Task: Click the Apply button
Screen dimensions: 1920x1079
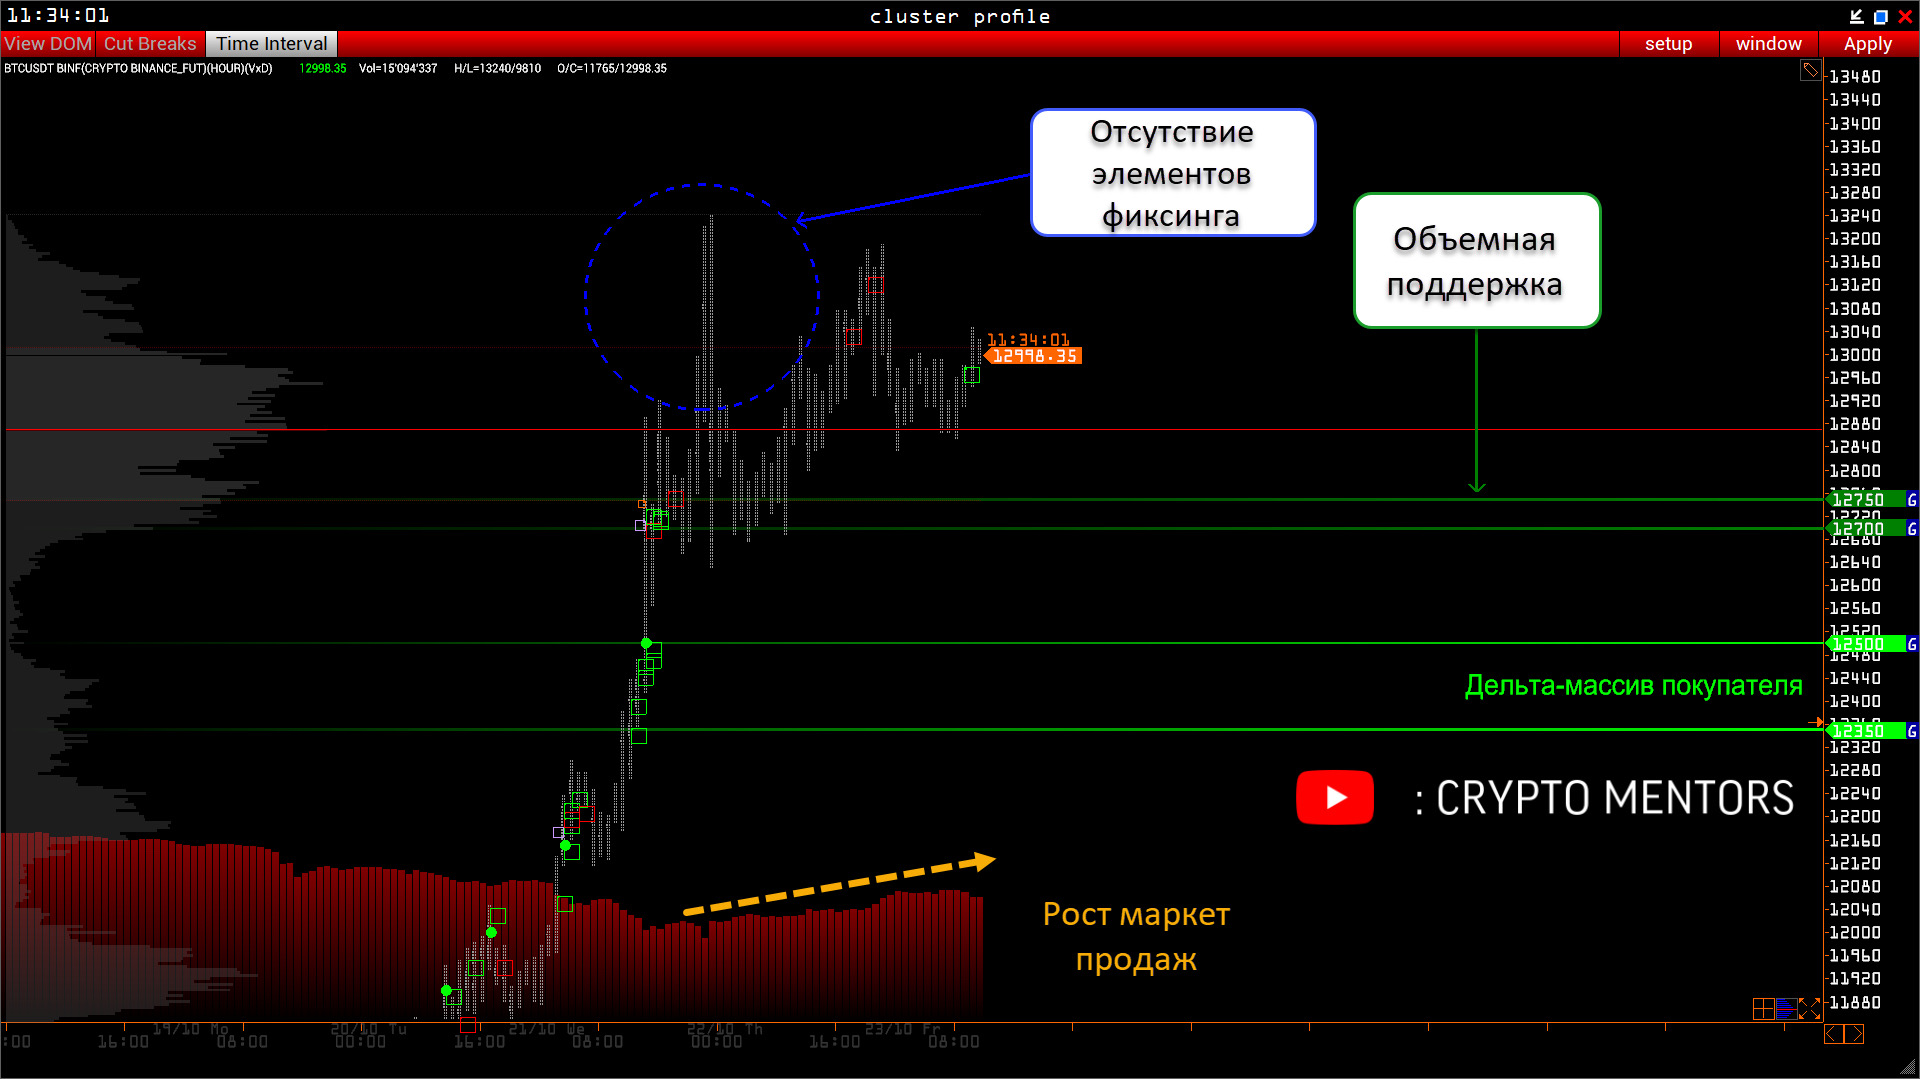Action: click(x=1867, y=44)
